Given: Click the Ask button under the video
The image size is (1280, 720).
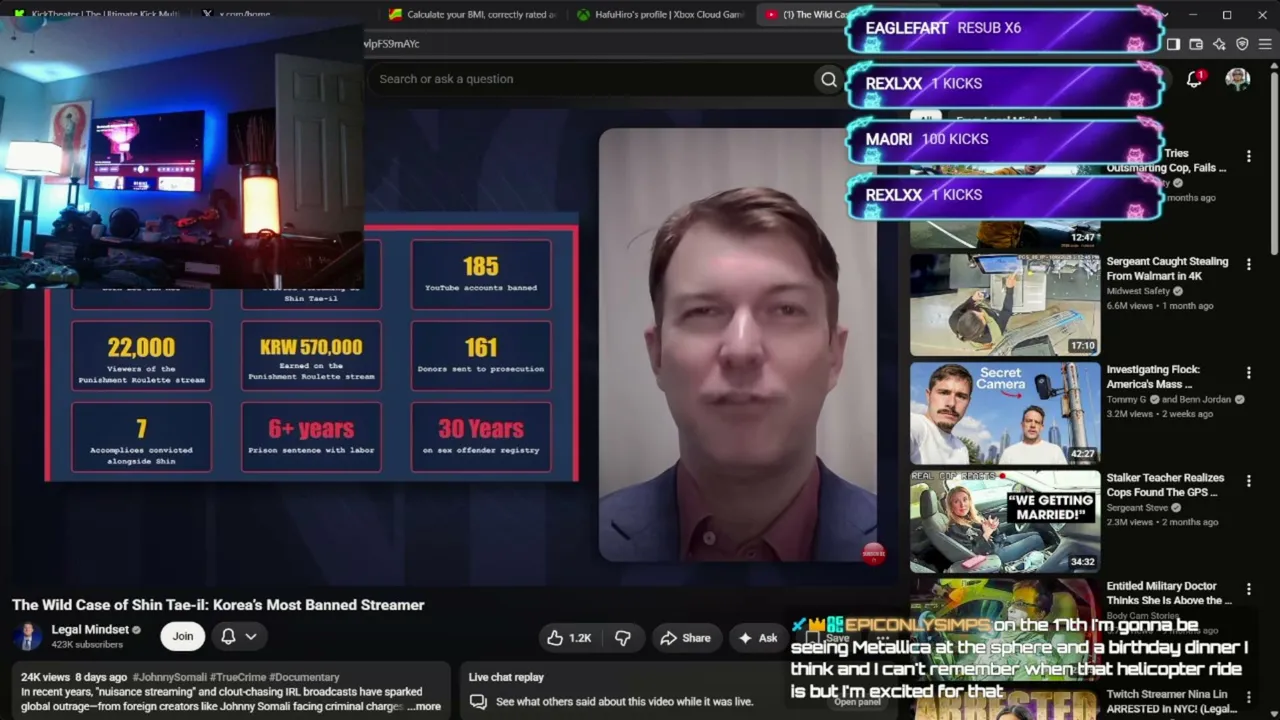Looking at the screenshot, I should tap(757, 638).
